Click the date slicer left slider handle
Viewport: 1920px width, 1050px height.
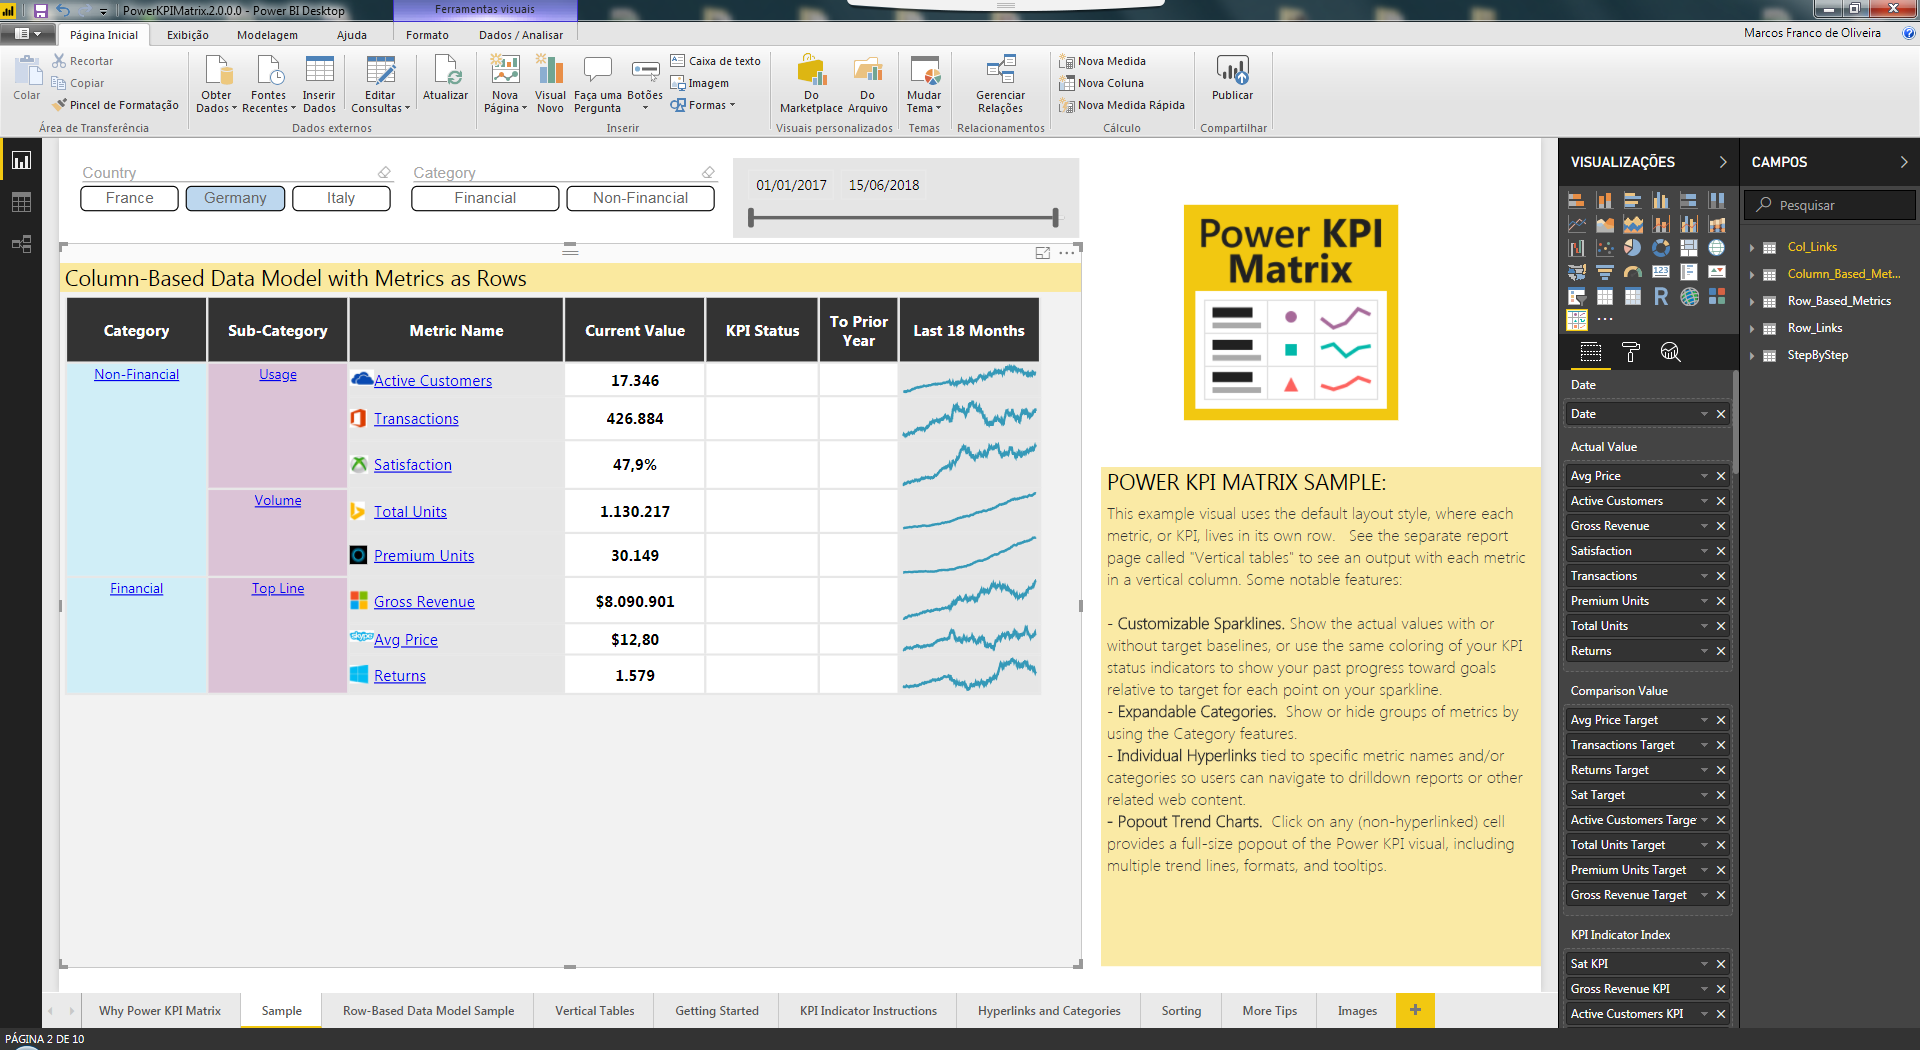pos(751,217)
